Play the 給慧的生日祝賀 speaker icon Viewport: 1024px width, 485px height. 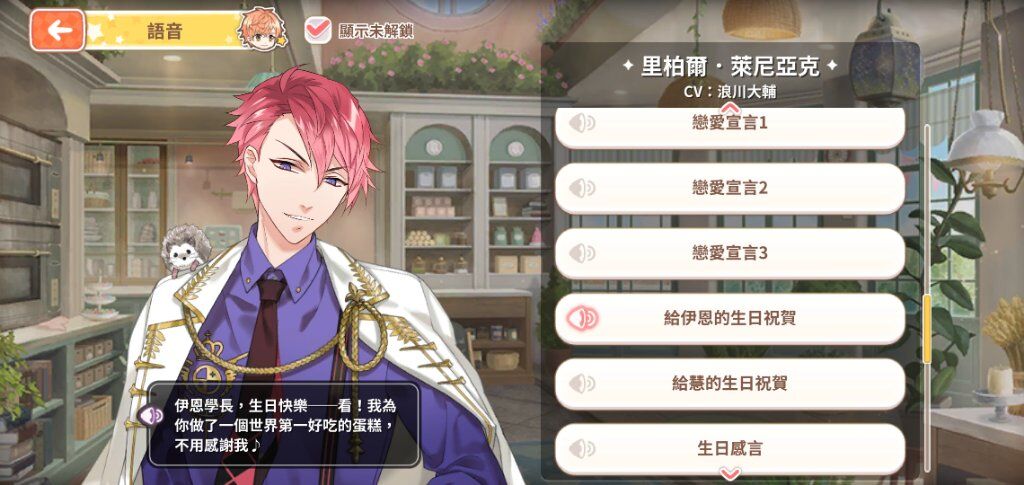pyautogui.click(x=582, y=383)
